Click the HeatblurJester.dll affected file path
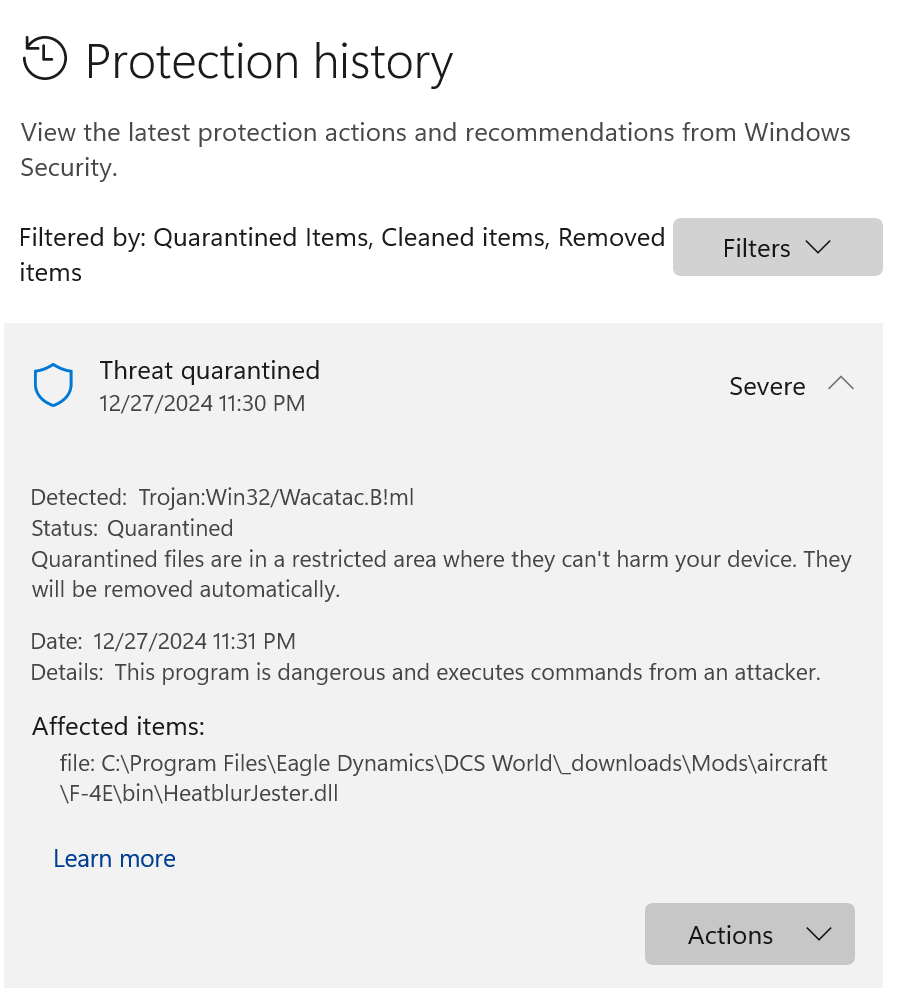The width and height of the screenshot is (901, 988). coord(443,778)
